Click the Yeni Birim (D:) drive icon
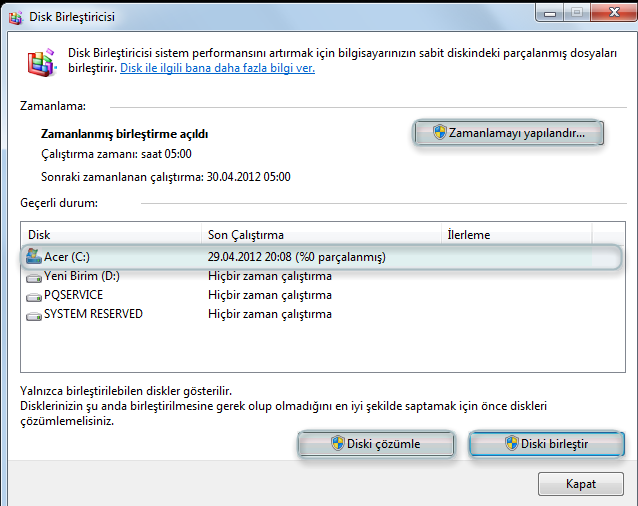This screenshot has width=638, height=506. (x=34, y=278)
